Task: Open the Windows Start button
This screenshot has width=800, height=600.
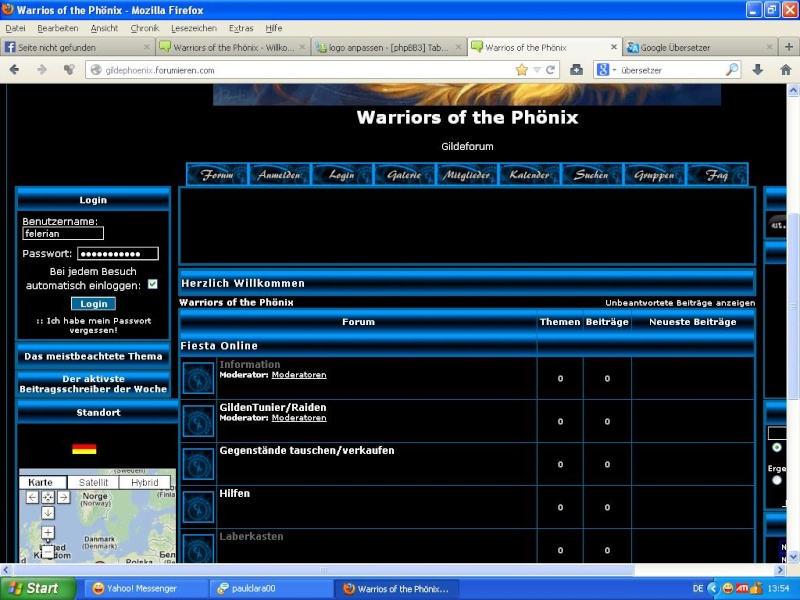Action: tap(38, 588)
